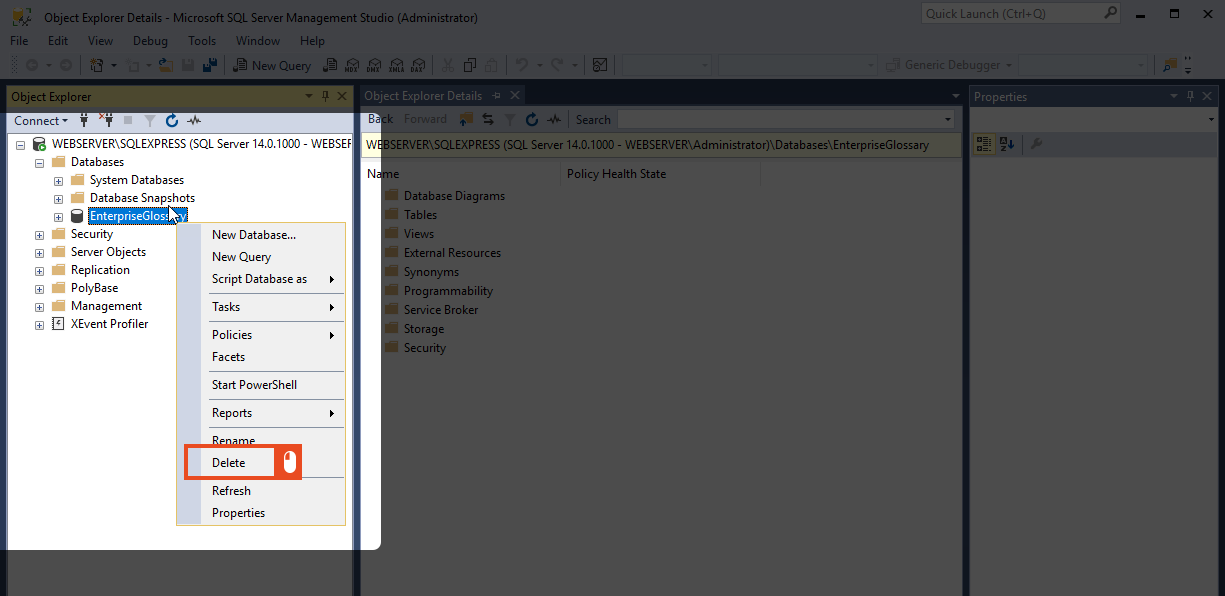The height and width of the screenshot is (596, 1225).
Task: Sort properties alphabetically
Action: point(1007,144)
